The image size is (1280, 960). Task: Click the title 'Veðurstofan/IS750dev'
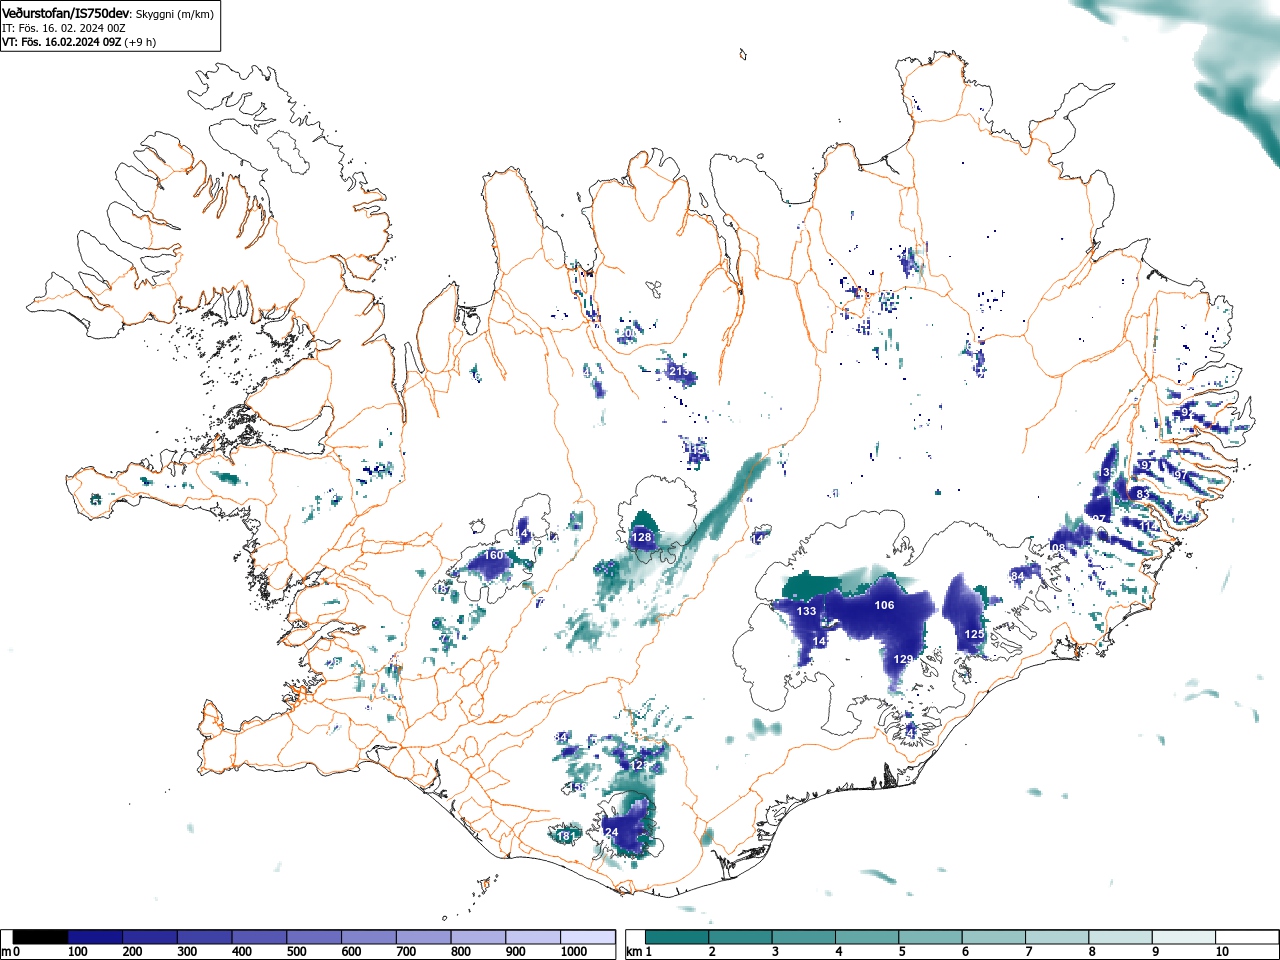click(66, 13)
